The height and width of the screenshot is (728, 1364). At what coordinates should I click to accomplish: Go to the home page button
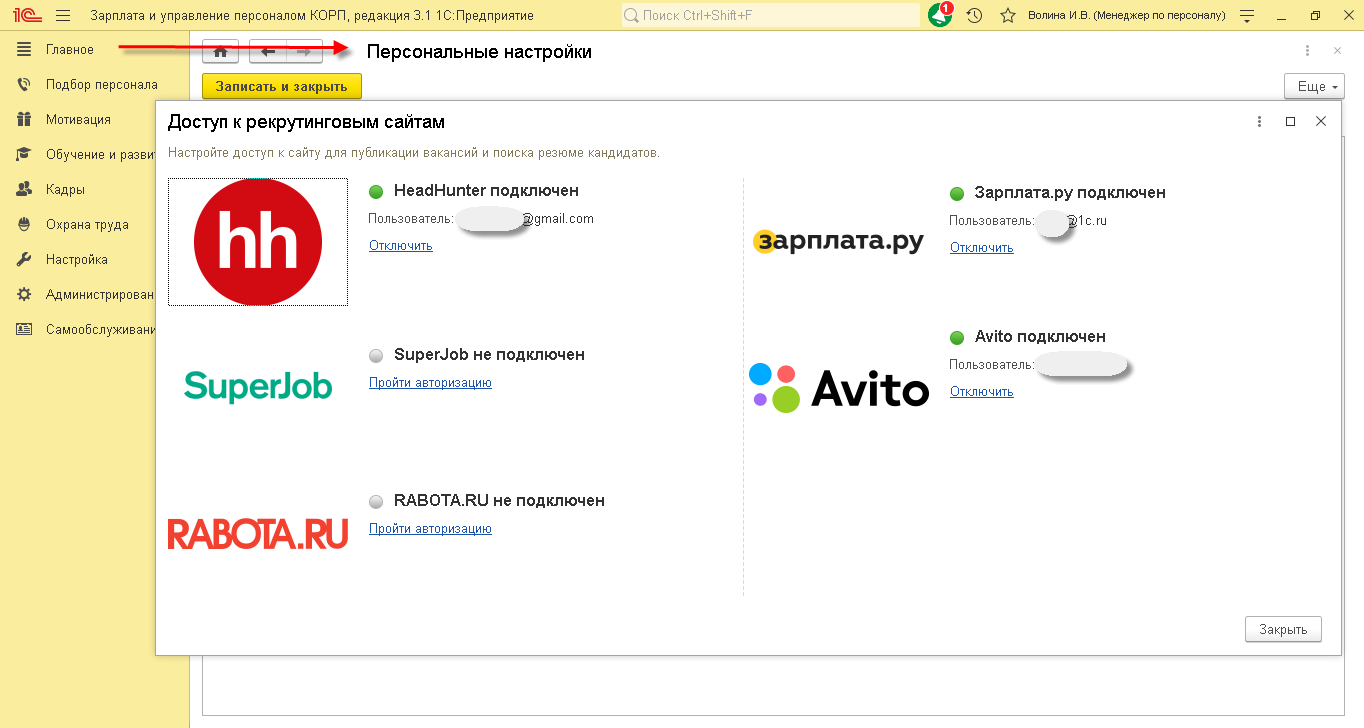pos(221,52)
